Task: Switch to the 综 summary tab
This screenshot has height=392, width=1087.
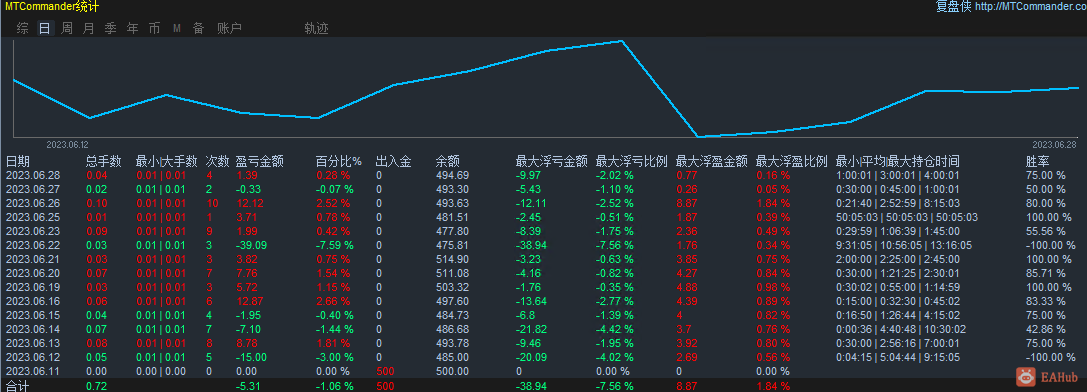Action: pyautogui.click(x=23, y=28)
